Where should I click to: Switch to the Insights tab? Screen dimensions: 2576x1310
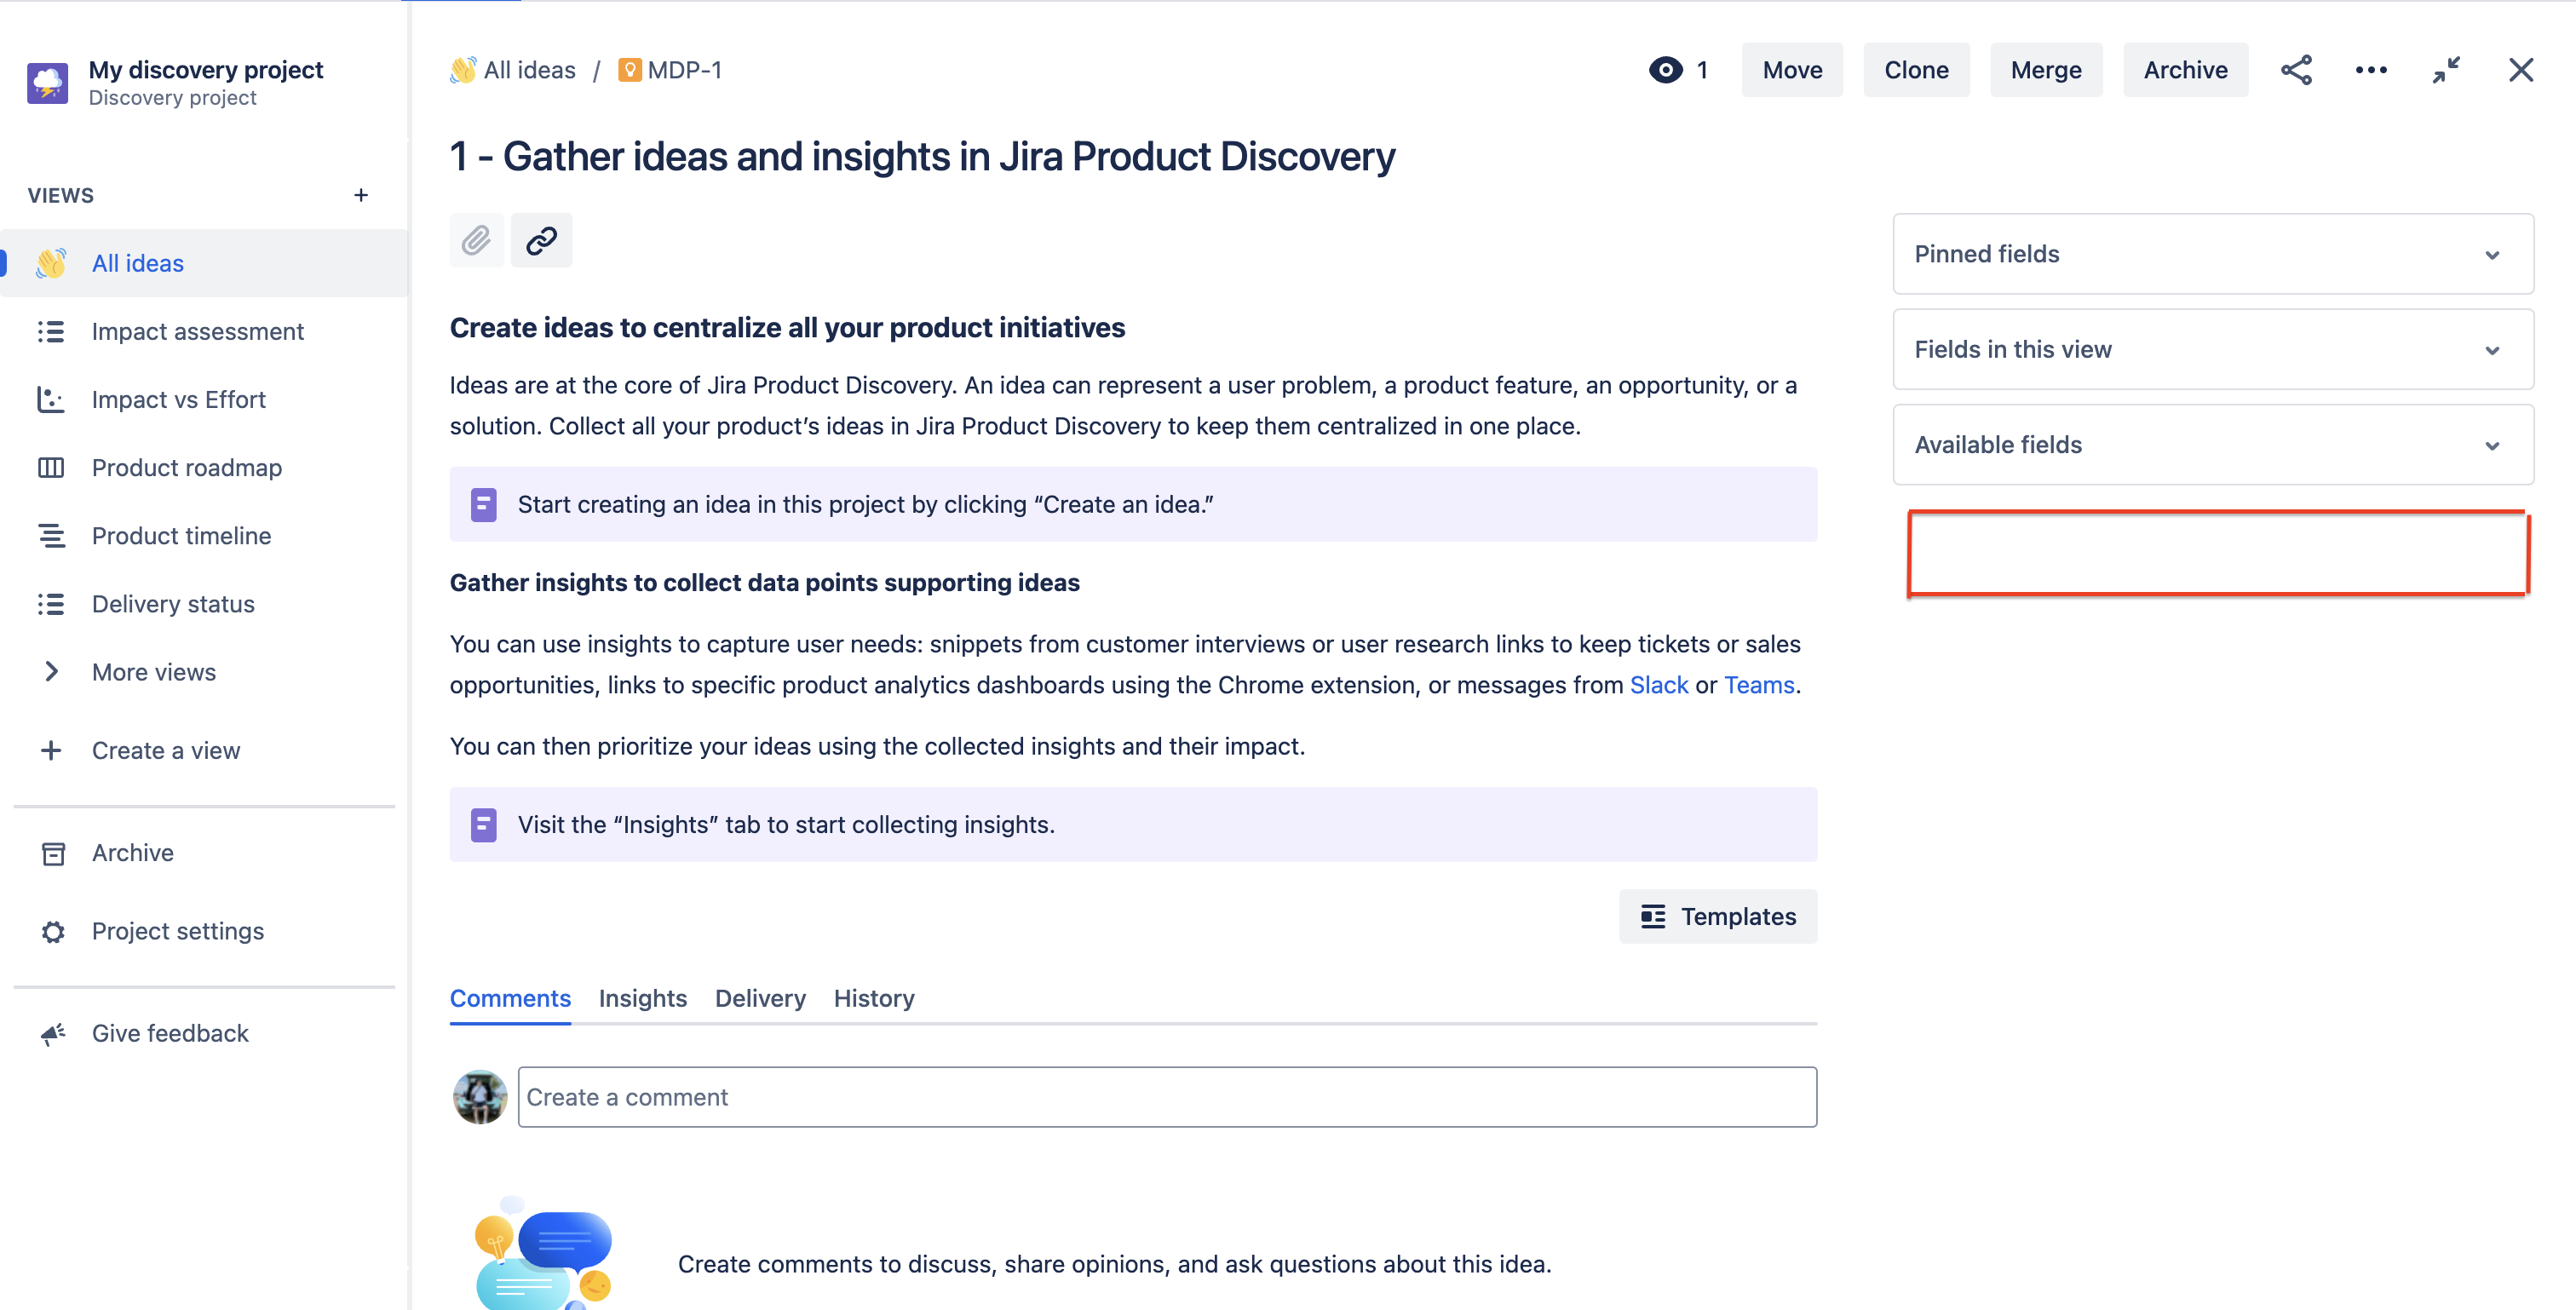642,998
